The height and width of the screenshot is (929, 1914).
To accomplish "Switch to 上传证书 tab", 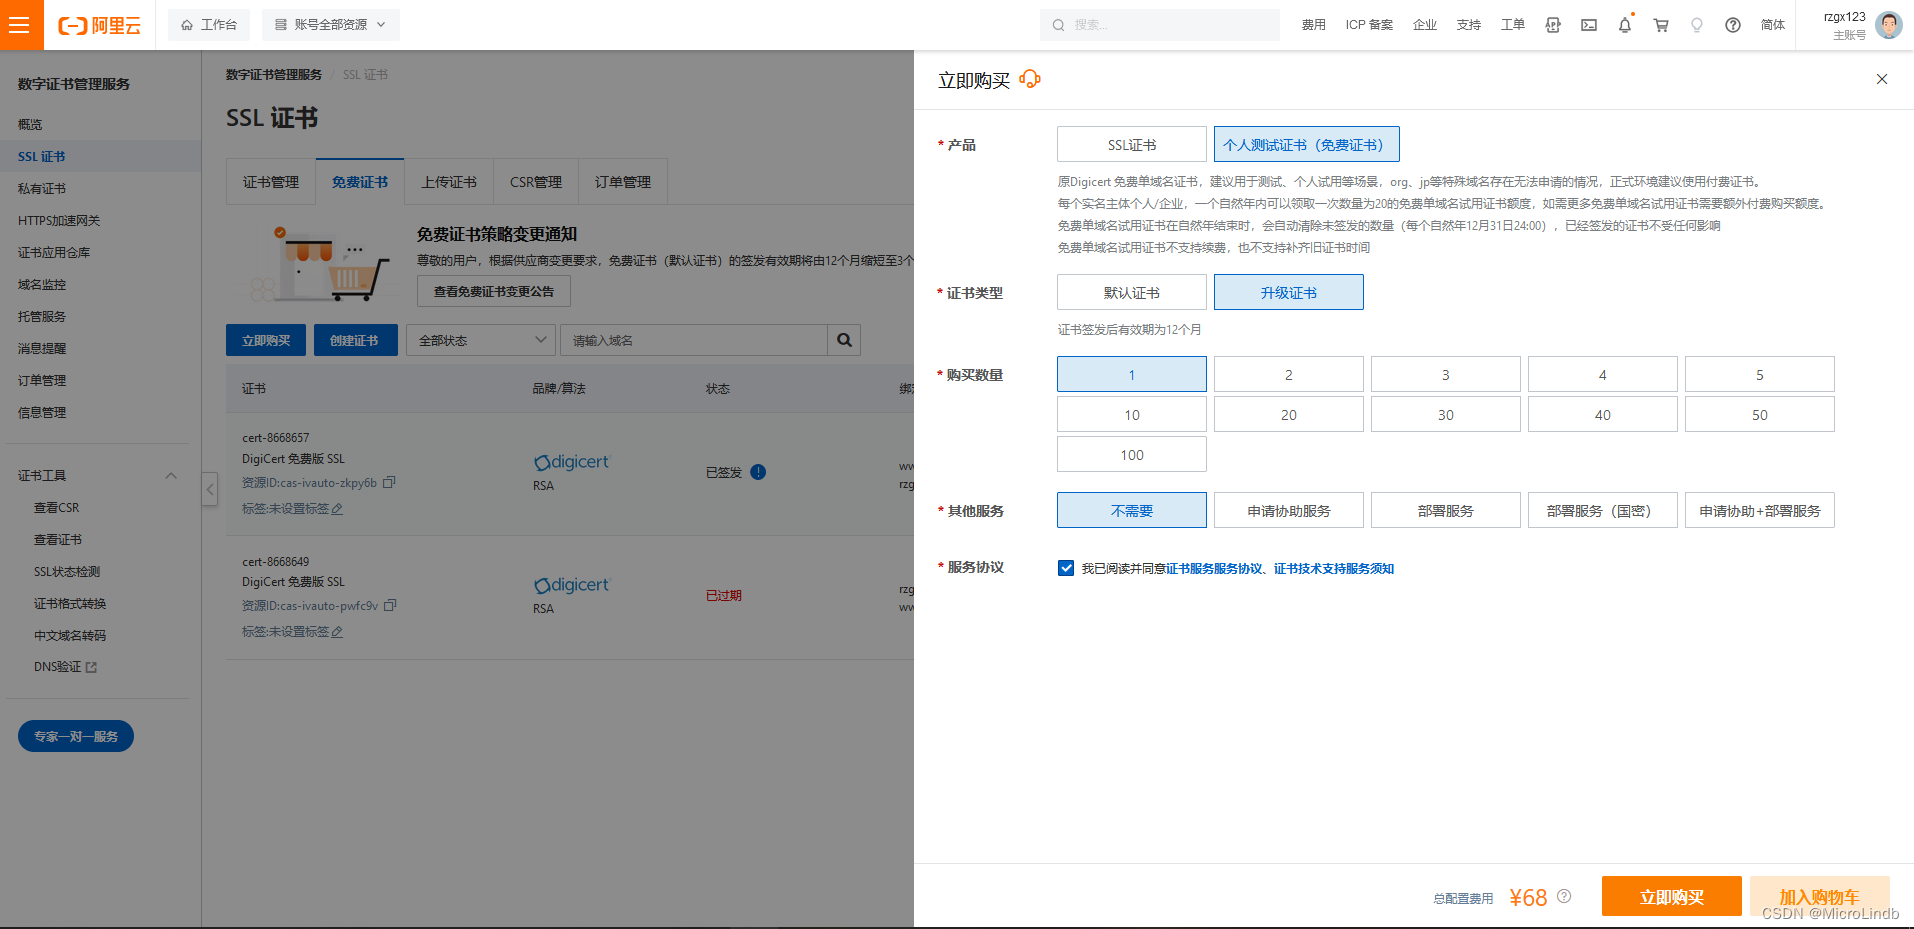I will click(x=449, y=182).
